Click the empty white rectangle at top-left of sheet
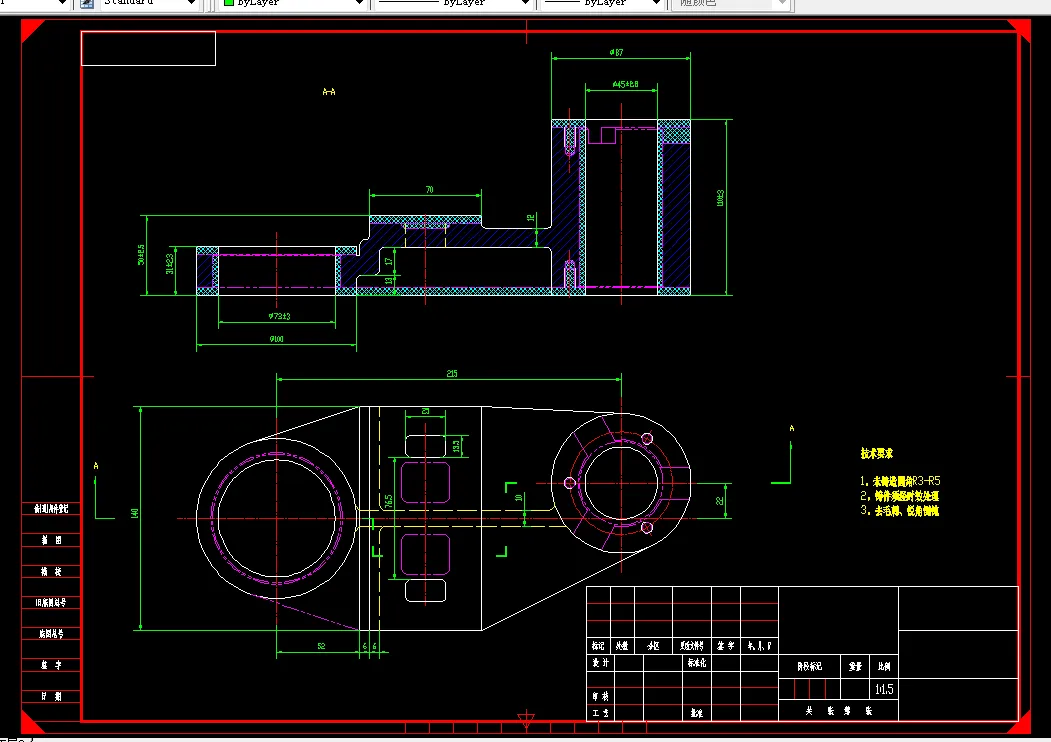1051x742 pixels. (x=148, y=48)
